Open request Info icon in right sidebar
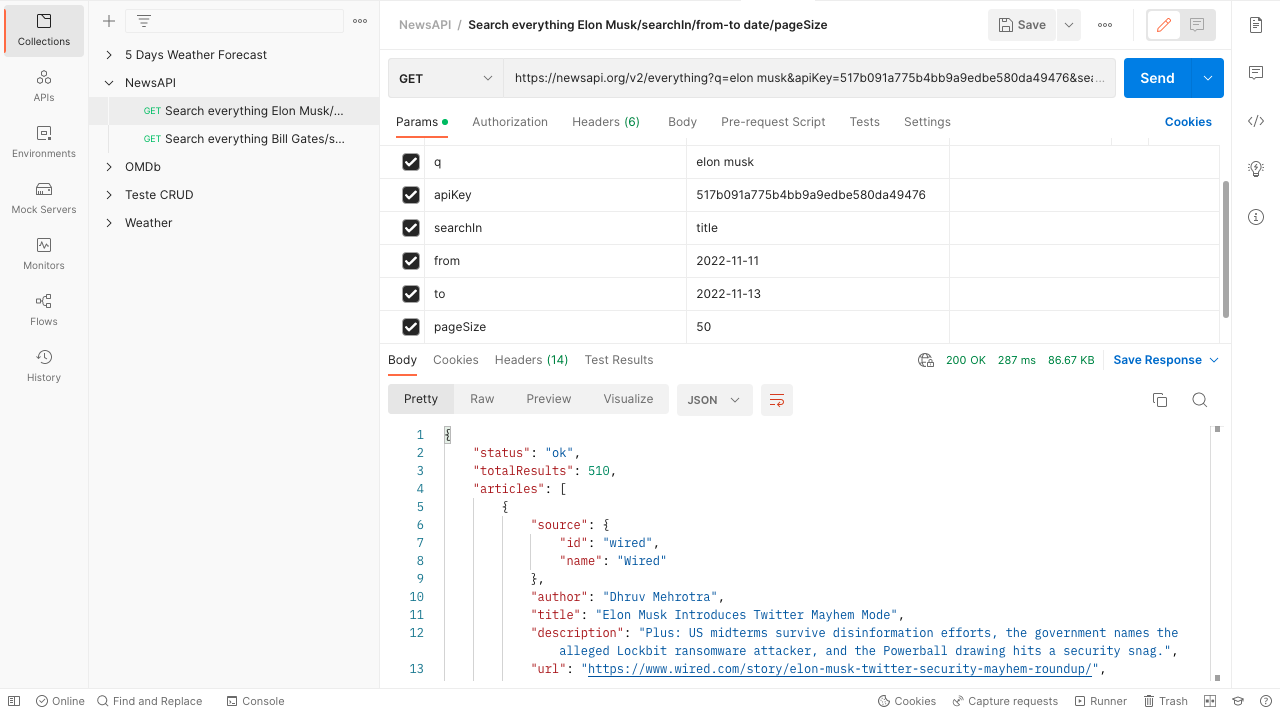This screenshot has height=713, width=1280. pyautogui.click(x=1256, y=217)
